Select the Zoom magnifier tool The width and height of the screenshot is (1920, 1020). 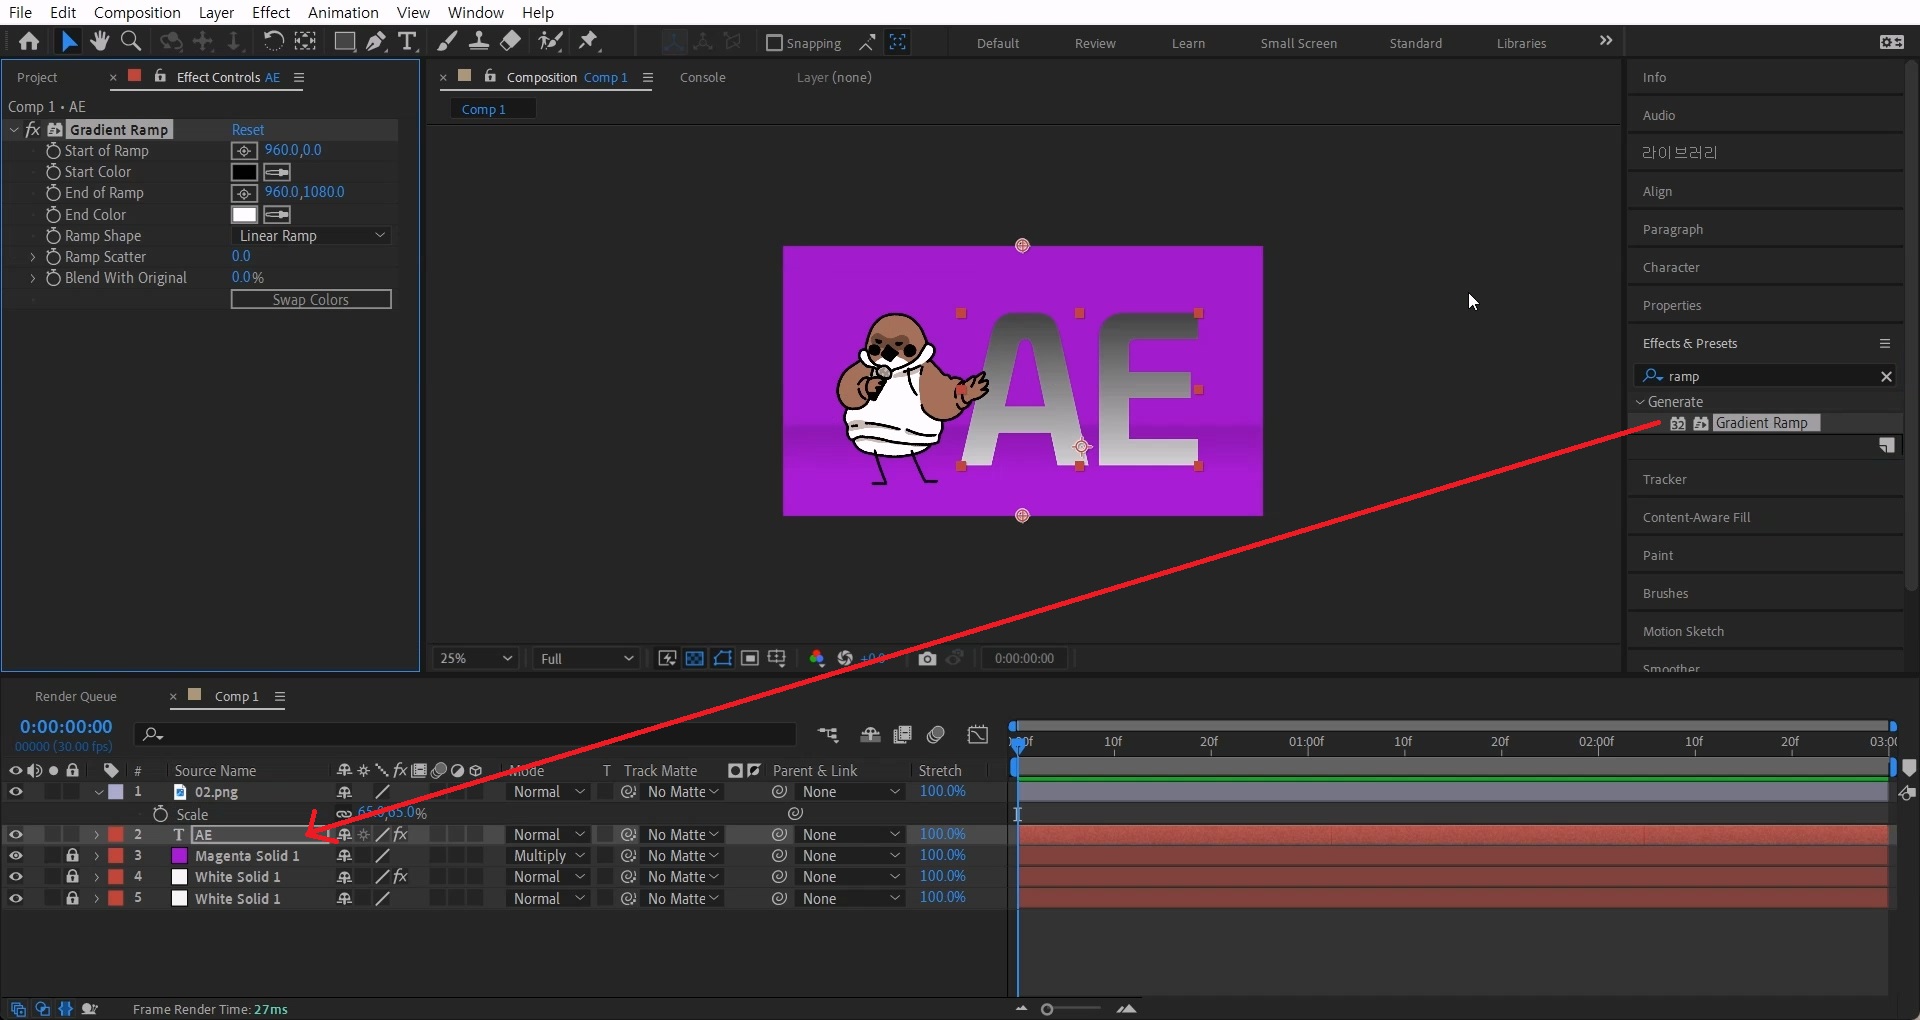[x=130, y=42]
